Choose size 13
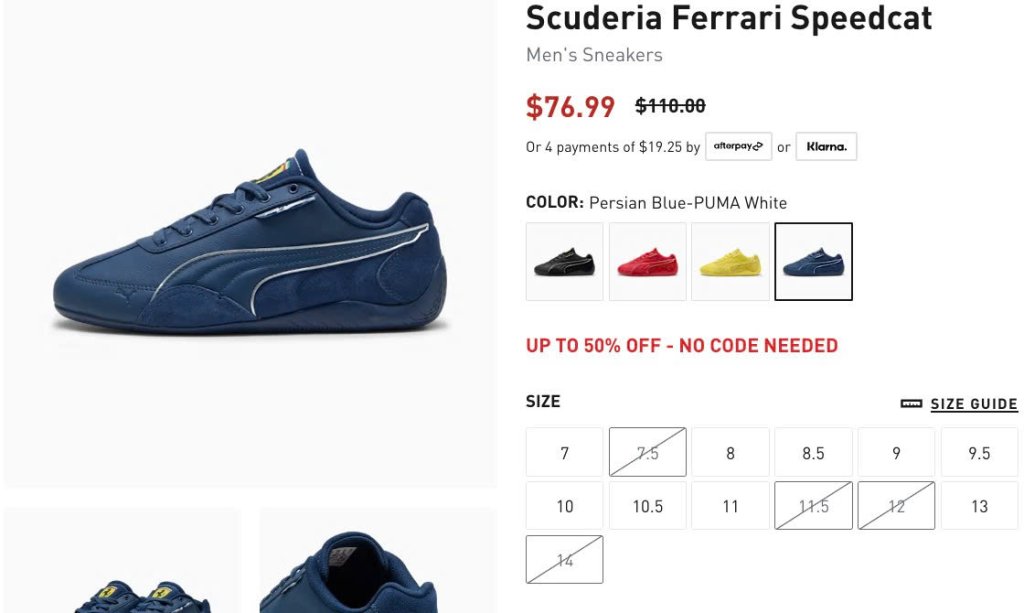Viewport: 1024px width, 613px height. click(979, 506)
